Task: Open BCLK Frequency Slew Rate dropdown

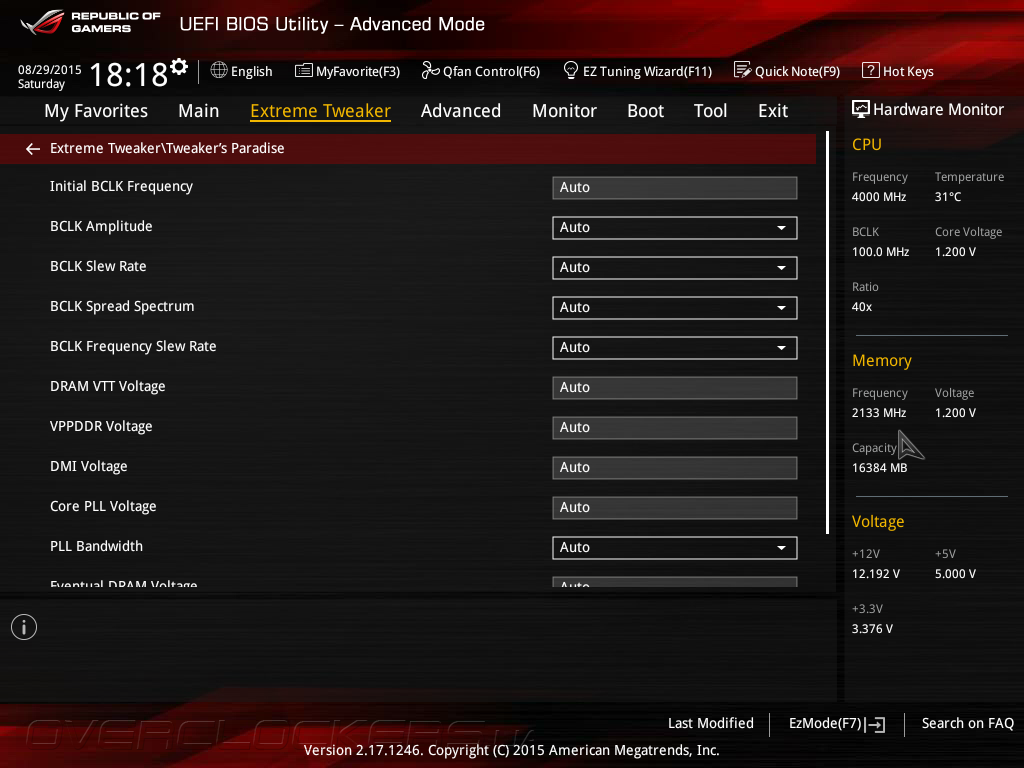Action: pos(675,347)
